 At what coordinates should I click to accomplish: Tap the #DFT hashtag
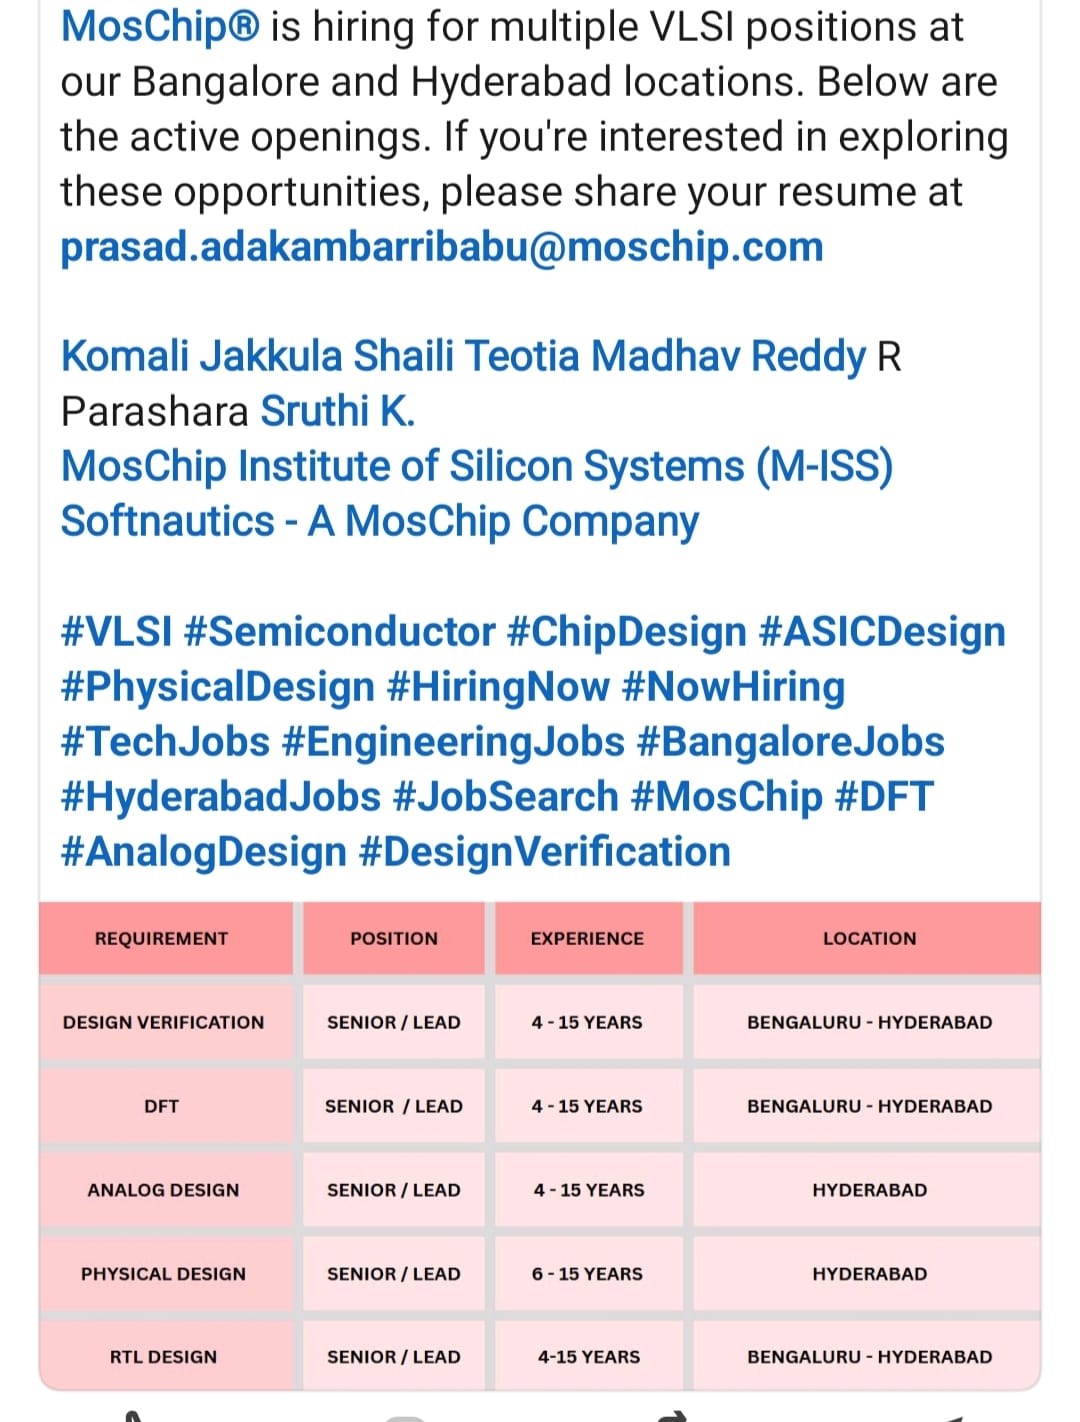point(883,797)
